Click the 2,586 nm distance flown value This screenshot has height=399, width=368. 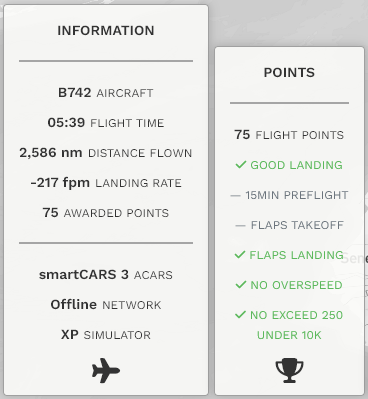(x=51, y=153)
